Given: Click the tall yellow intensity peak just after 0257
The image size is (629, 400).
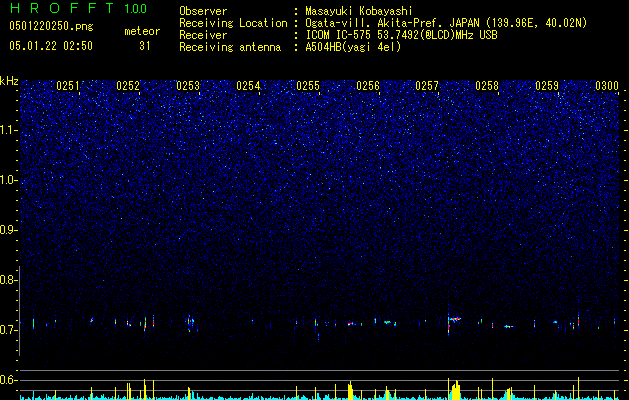Looking at the screenshot, I should [x=455, y=390].
